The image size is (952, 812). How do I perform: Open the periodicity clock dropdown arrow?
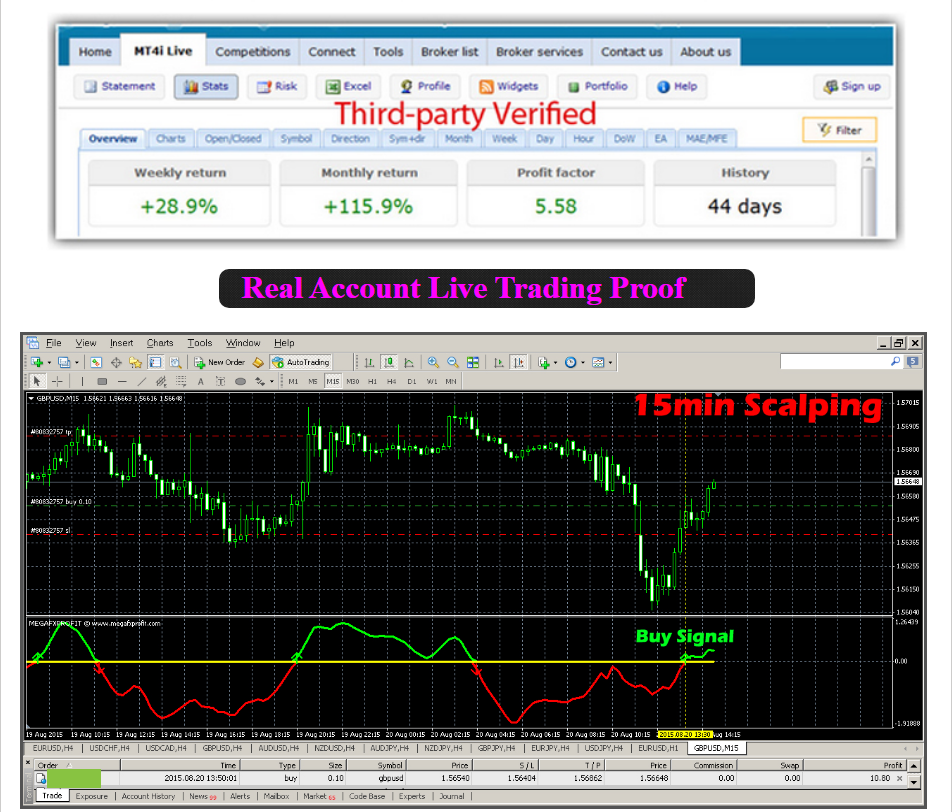[583, 363]
